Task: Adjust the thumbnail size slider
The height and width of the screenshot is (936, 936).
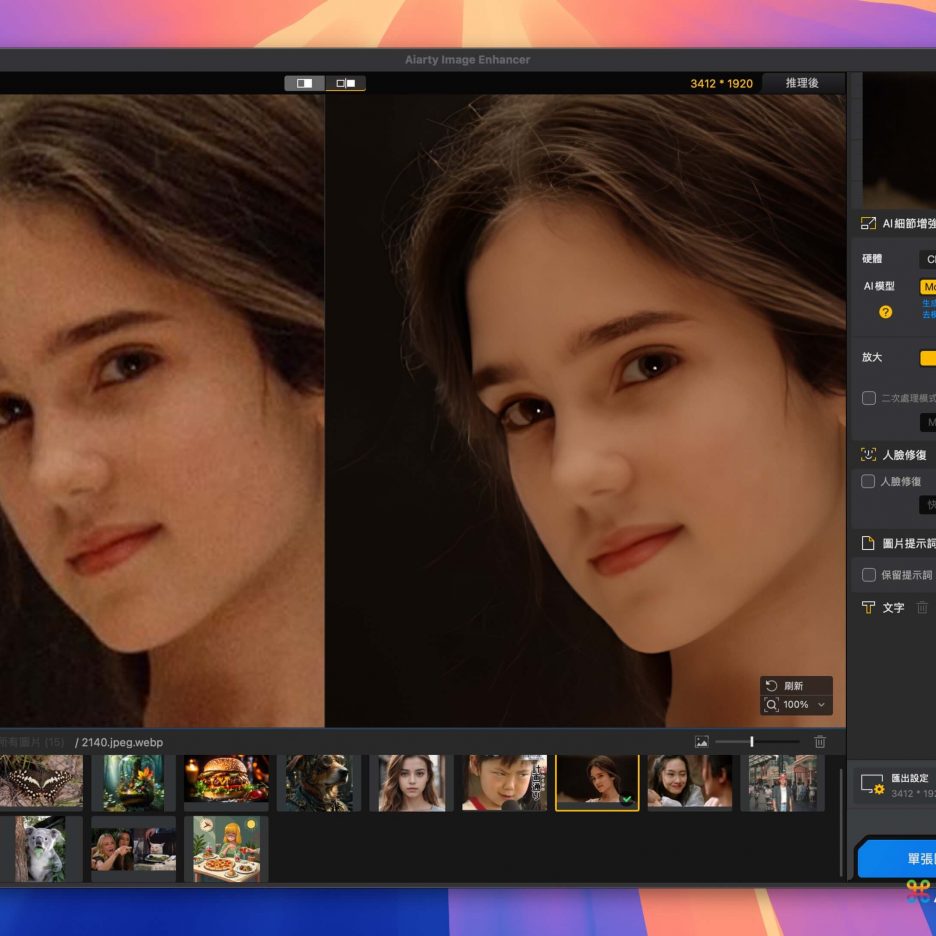Action: 751,742
